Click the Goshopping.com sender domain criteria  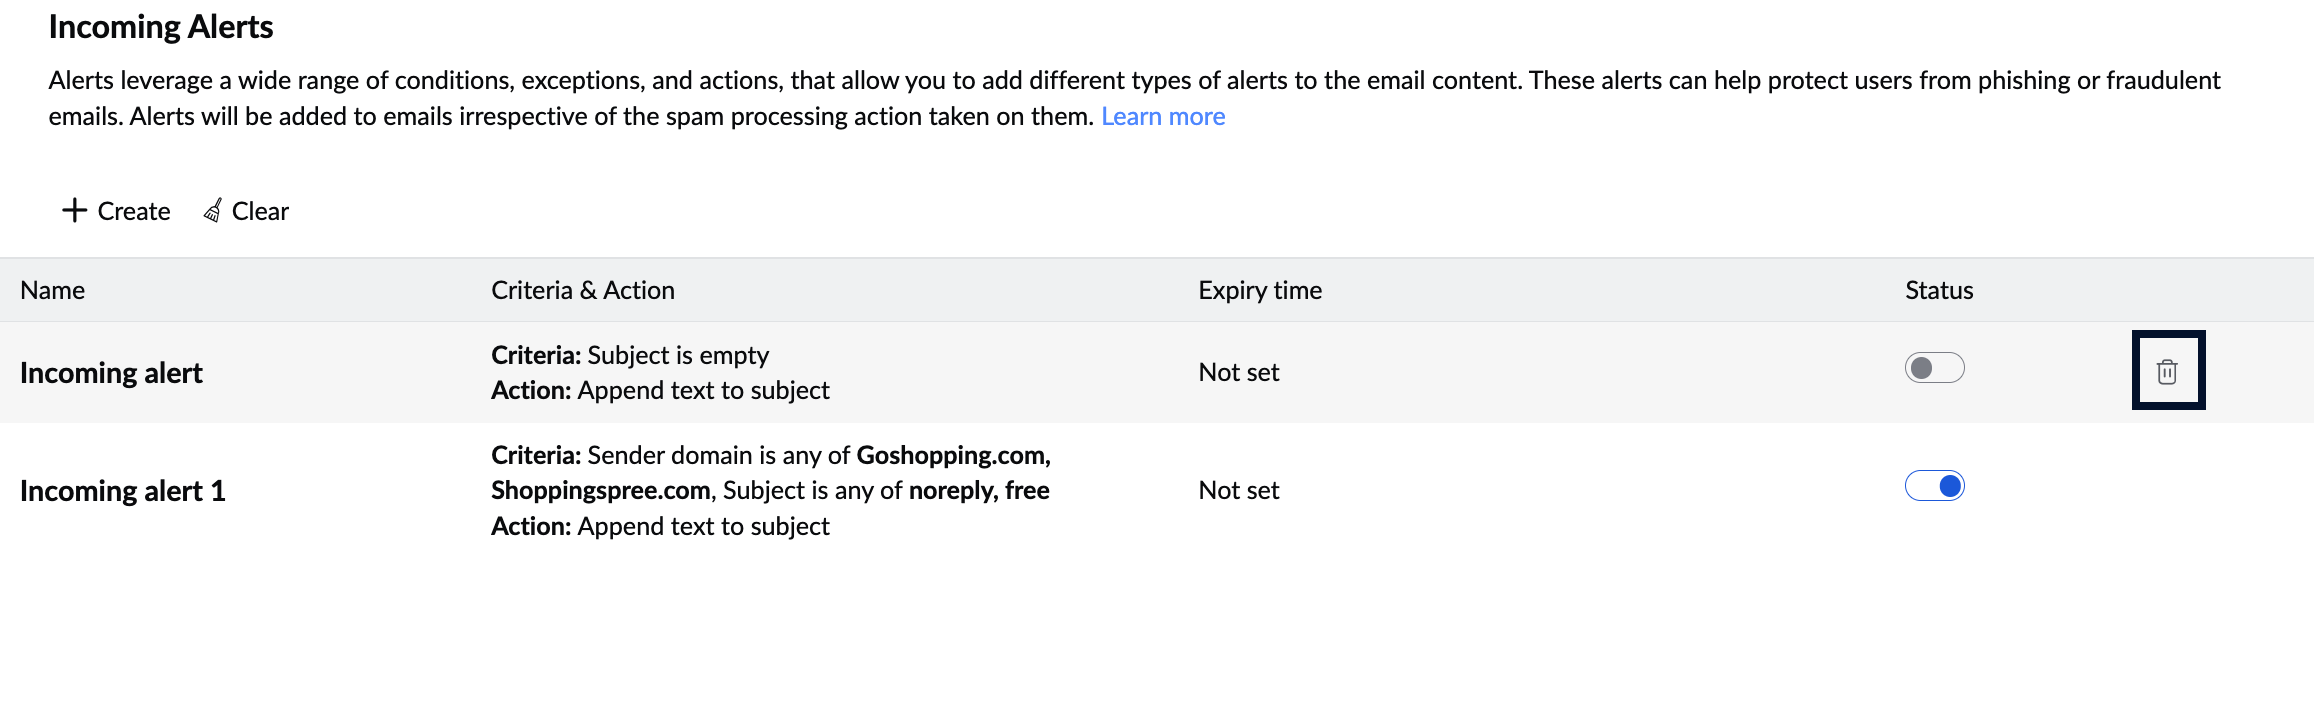click(x=952, y=455)
